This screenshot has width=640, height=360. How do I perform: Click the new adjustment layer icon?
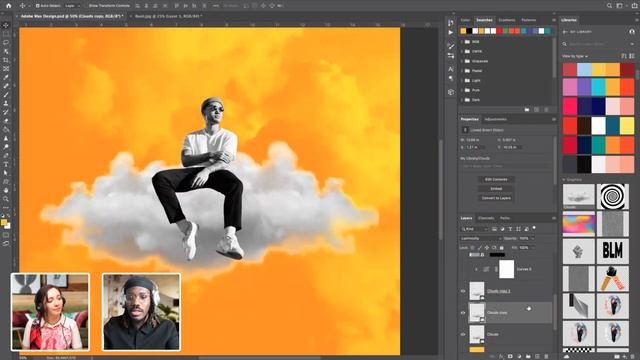[519, 356]
